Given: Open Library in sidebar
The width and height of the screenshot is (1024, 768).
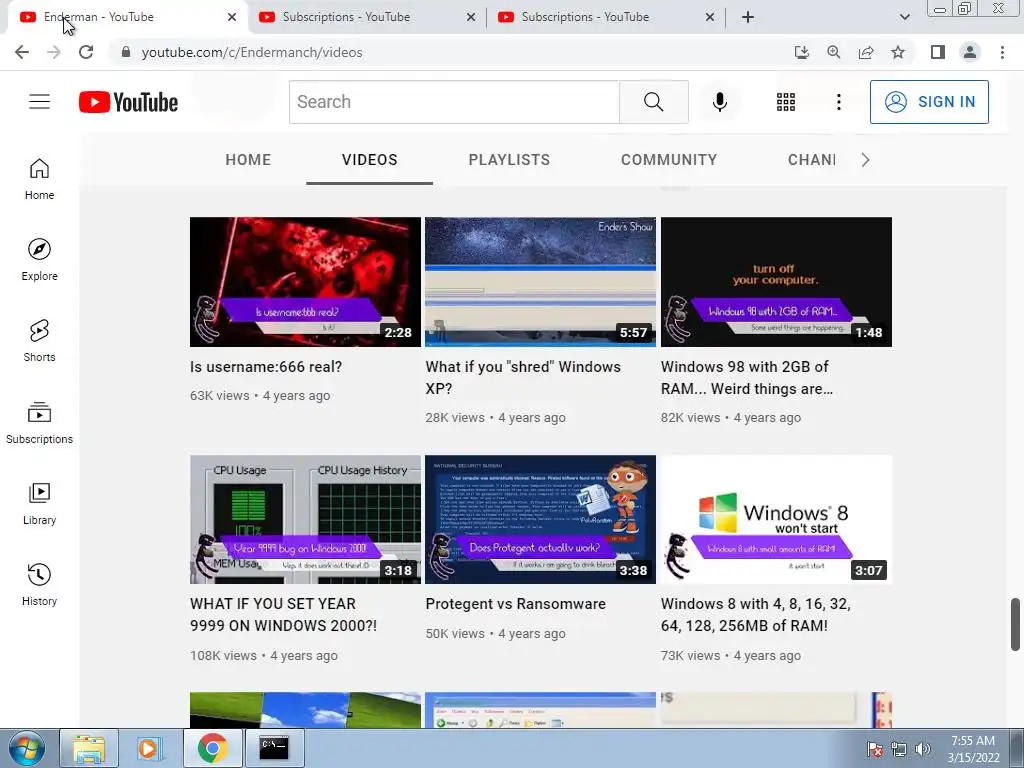Looking at the screenshot, I should pyautogui.click(x=39, y=504).
